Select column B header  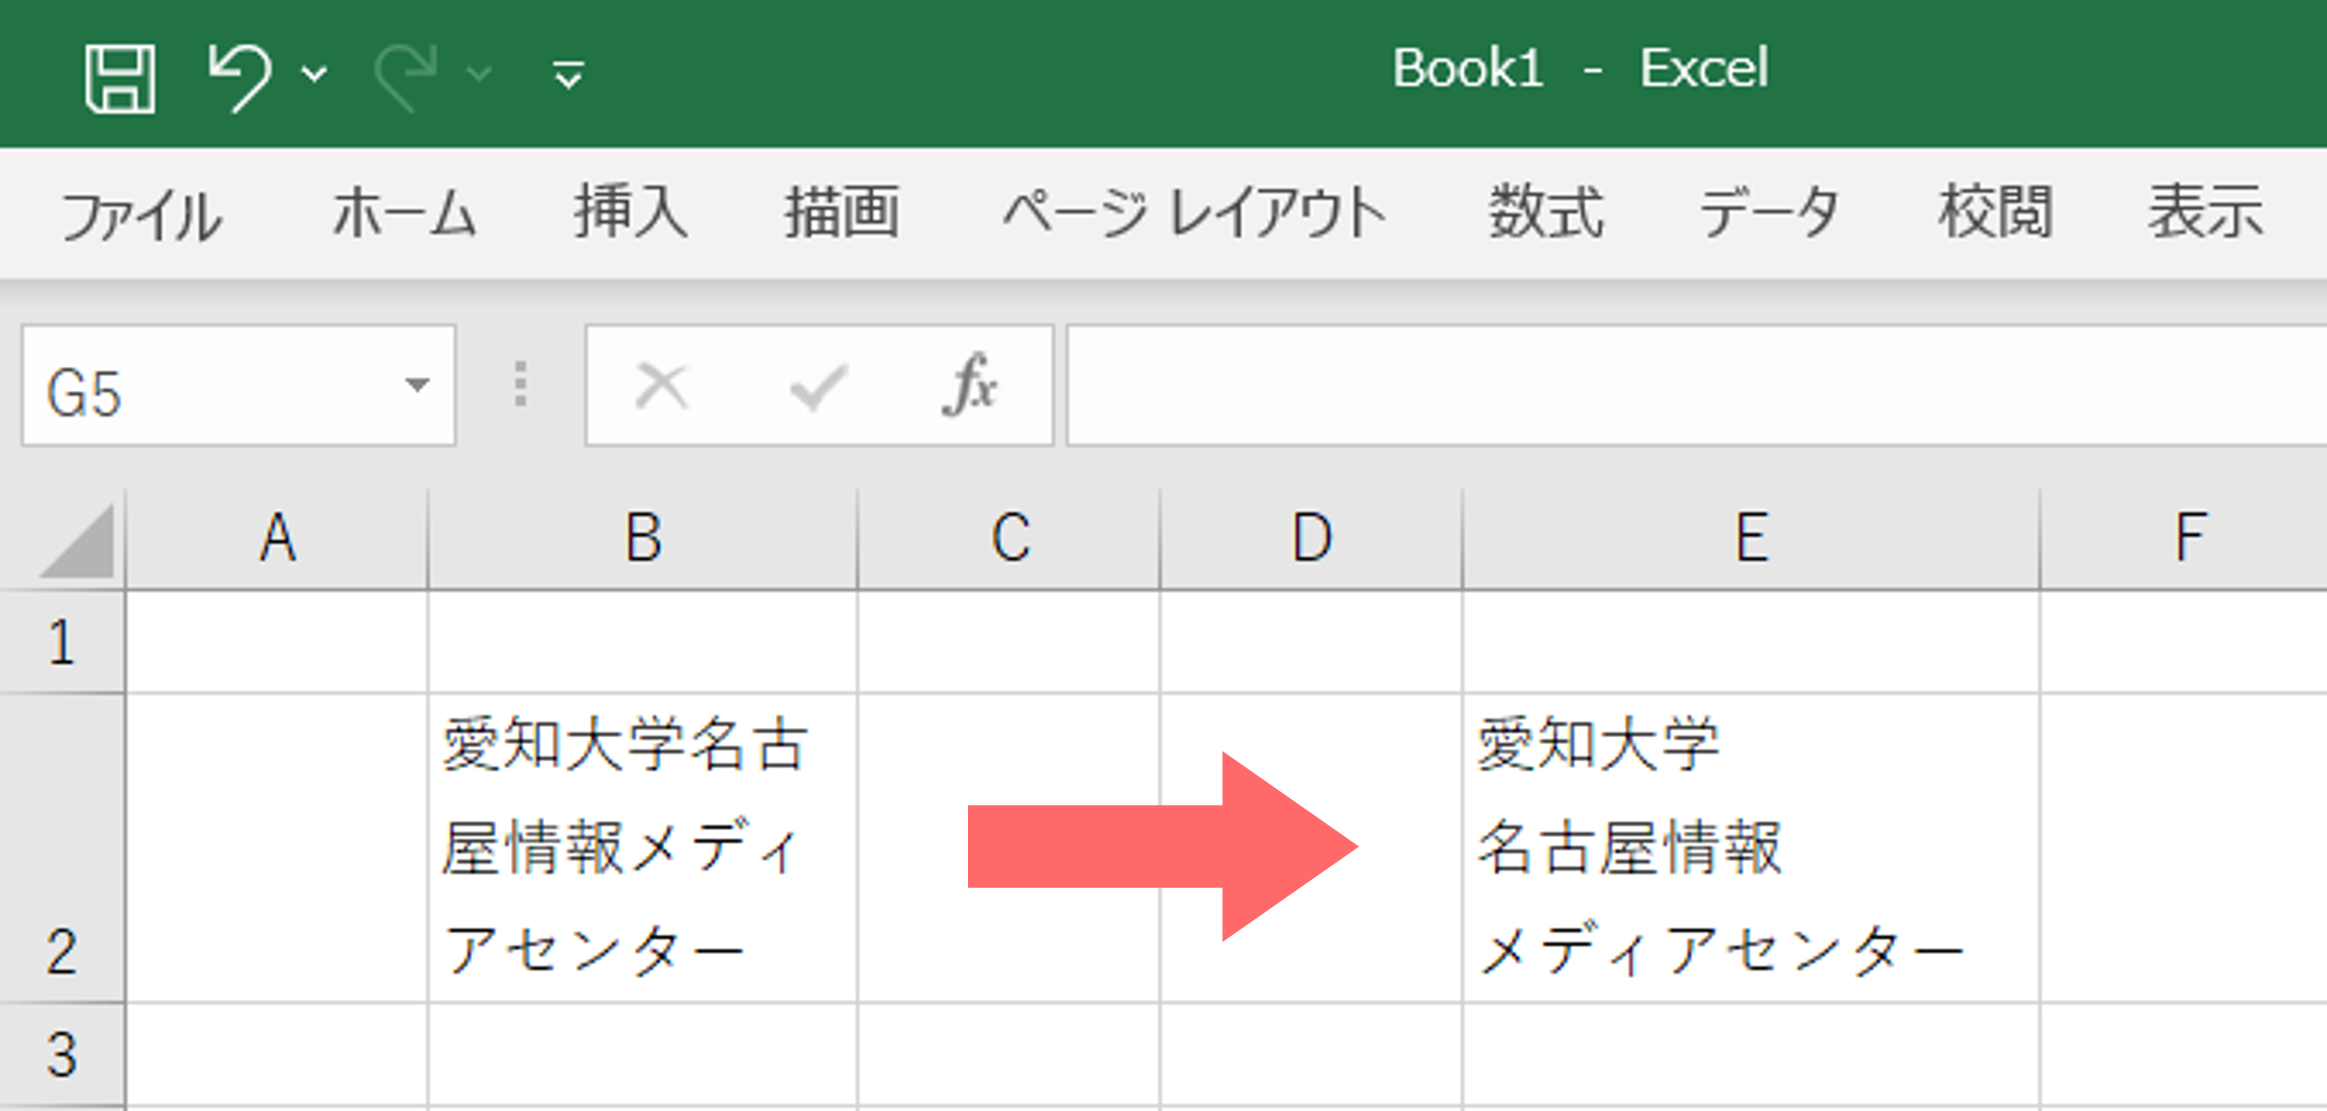tap(643, 539)
